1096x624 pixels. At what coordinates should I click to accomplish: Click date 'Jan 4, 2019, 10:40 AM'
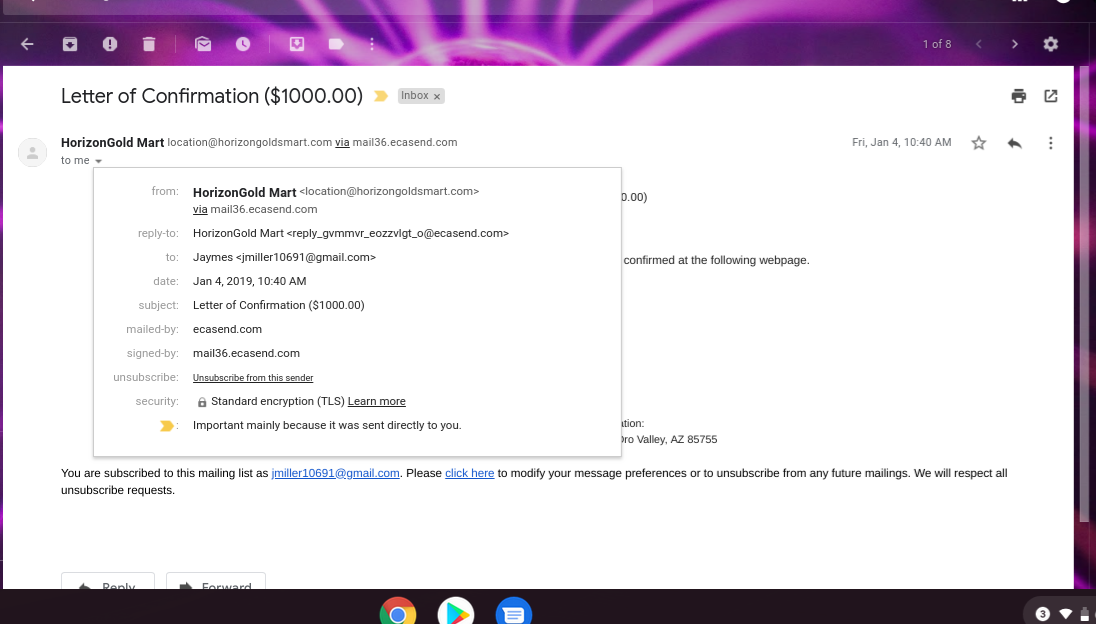[x=250, y=282]
